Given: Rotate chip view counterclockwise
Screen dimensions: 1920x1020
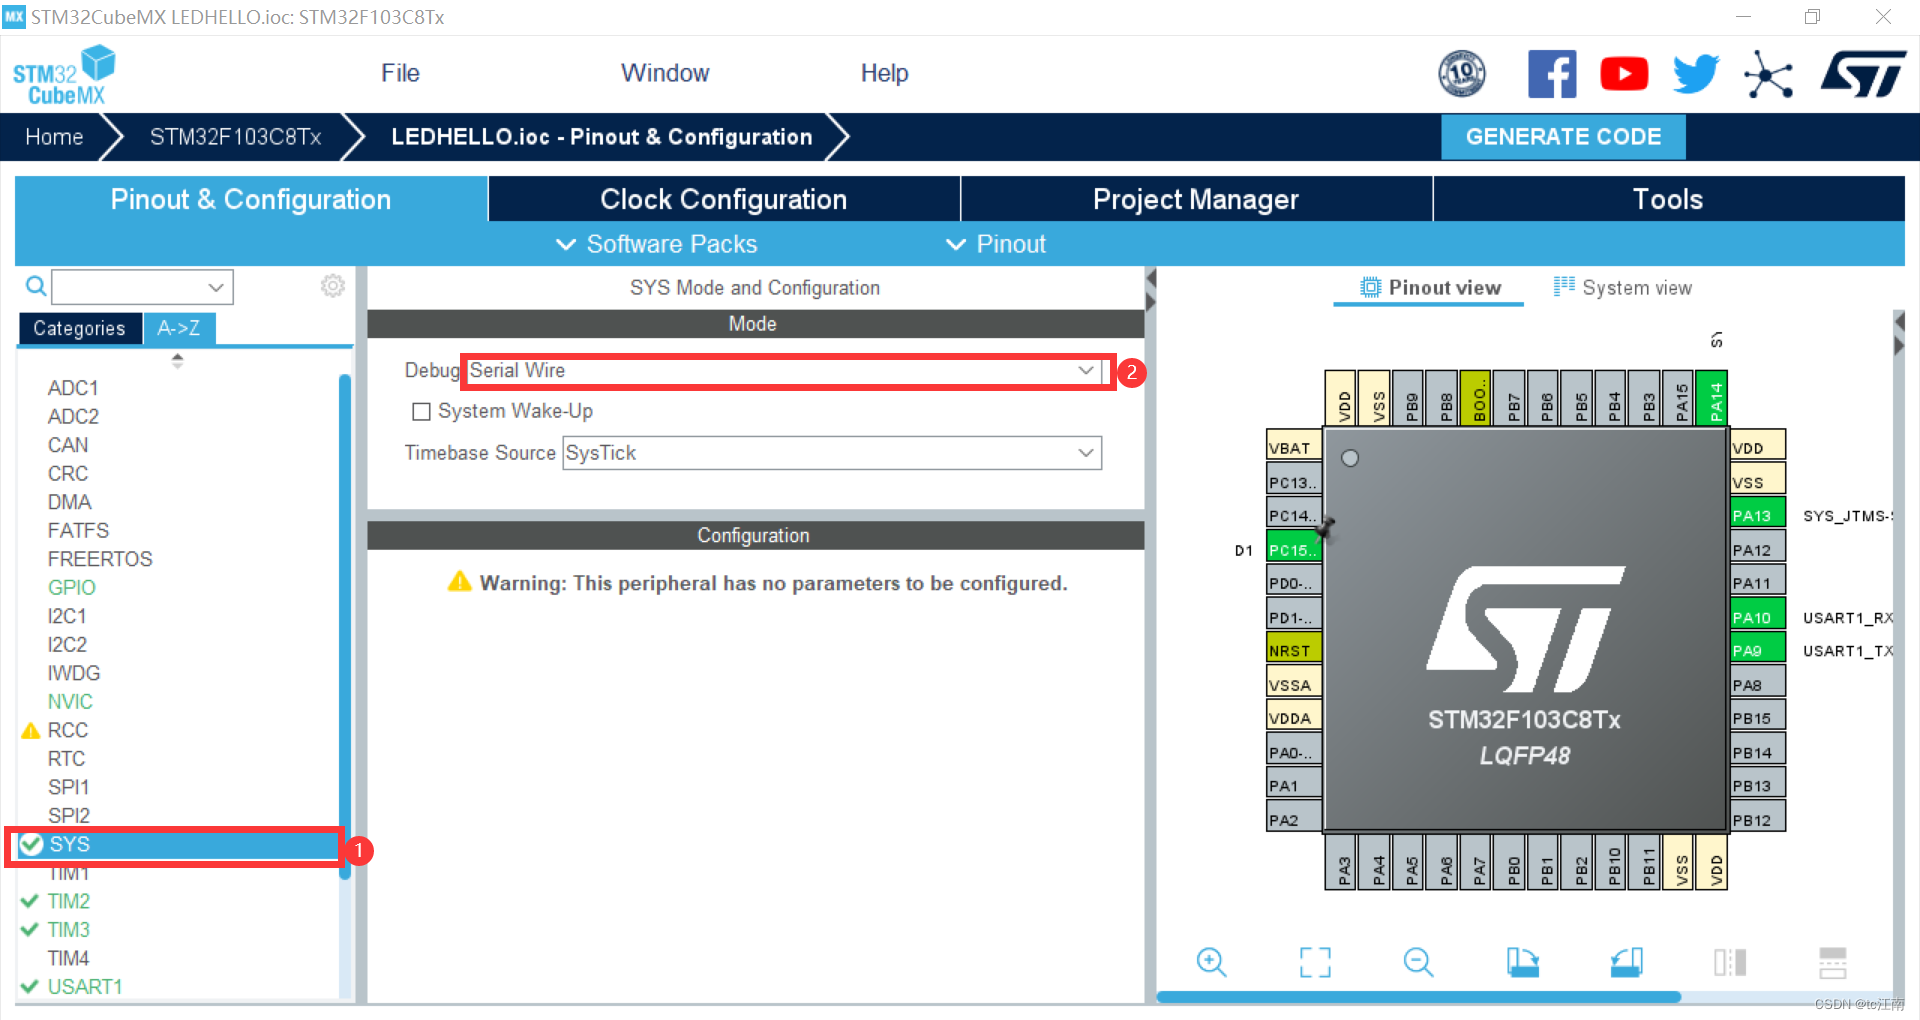Looking at the screenshot, I should (1626, 962).
